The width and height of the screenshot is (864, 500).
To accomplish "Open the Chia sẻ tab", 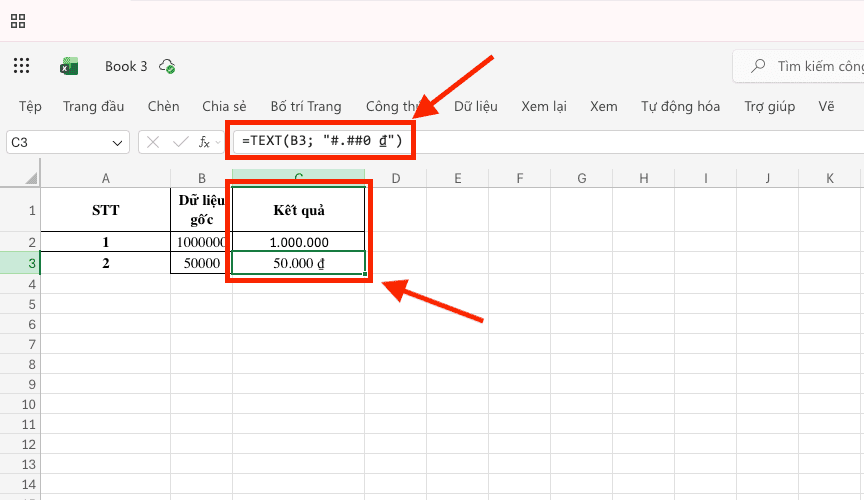I will pos(224,106).
